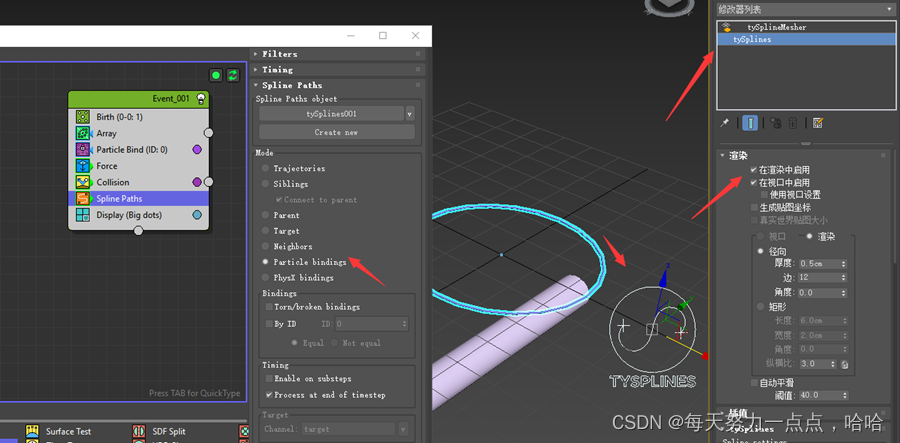Viewport: 900px width, 443px height.
Task: Click the blue color dot on Display row
Action: (x=197, y=215)
